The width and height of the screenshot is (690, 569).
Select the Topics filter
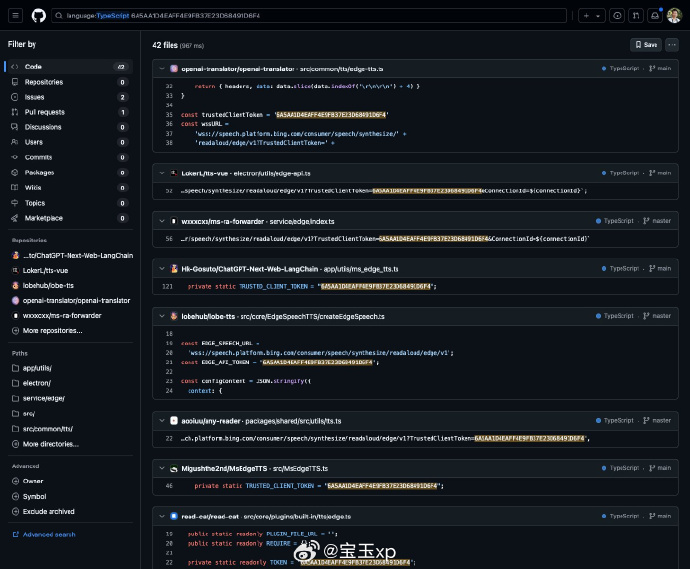point(70,203)
